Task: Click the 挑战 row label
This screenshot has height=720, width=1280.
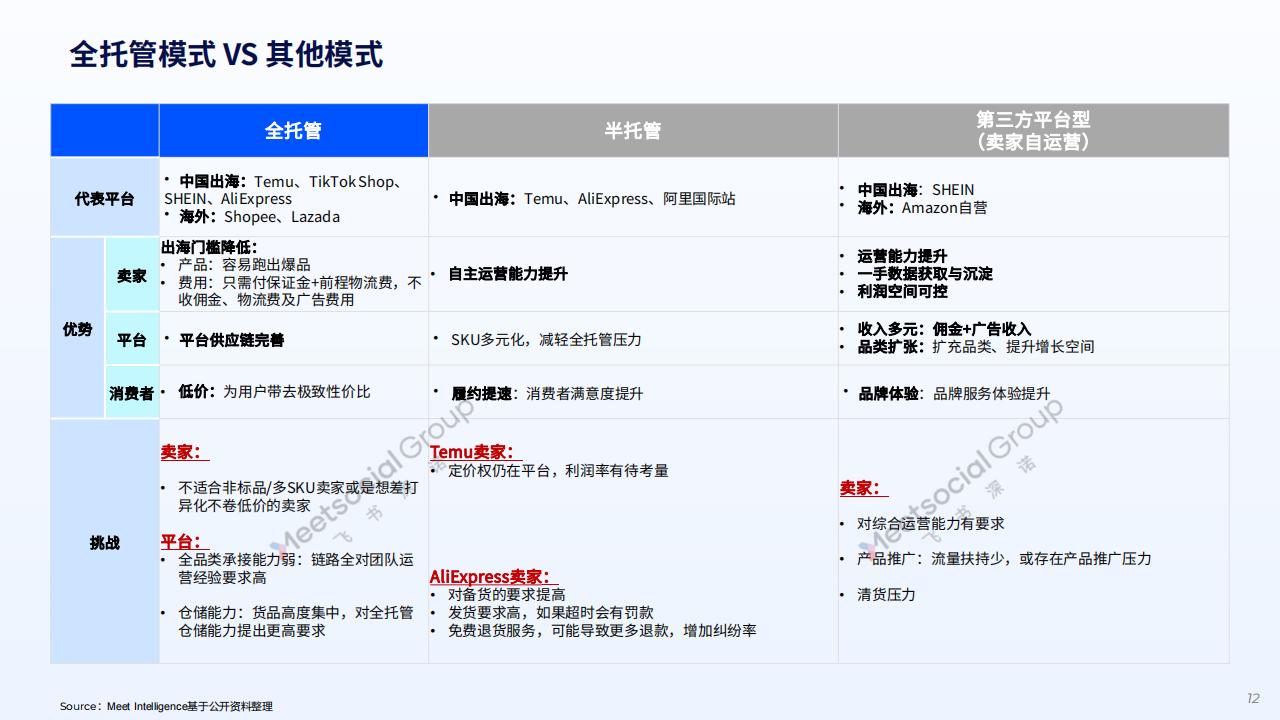Action: pos(105,543)
